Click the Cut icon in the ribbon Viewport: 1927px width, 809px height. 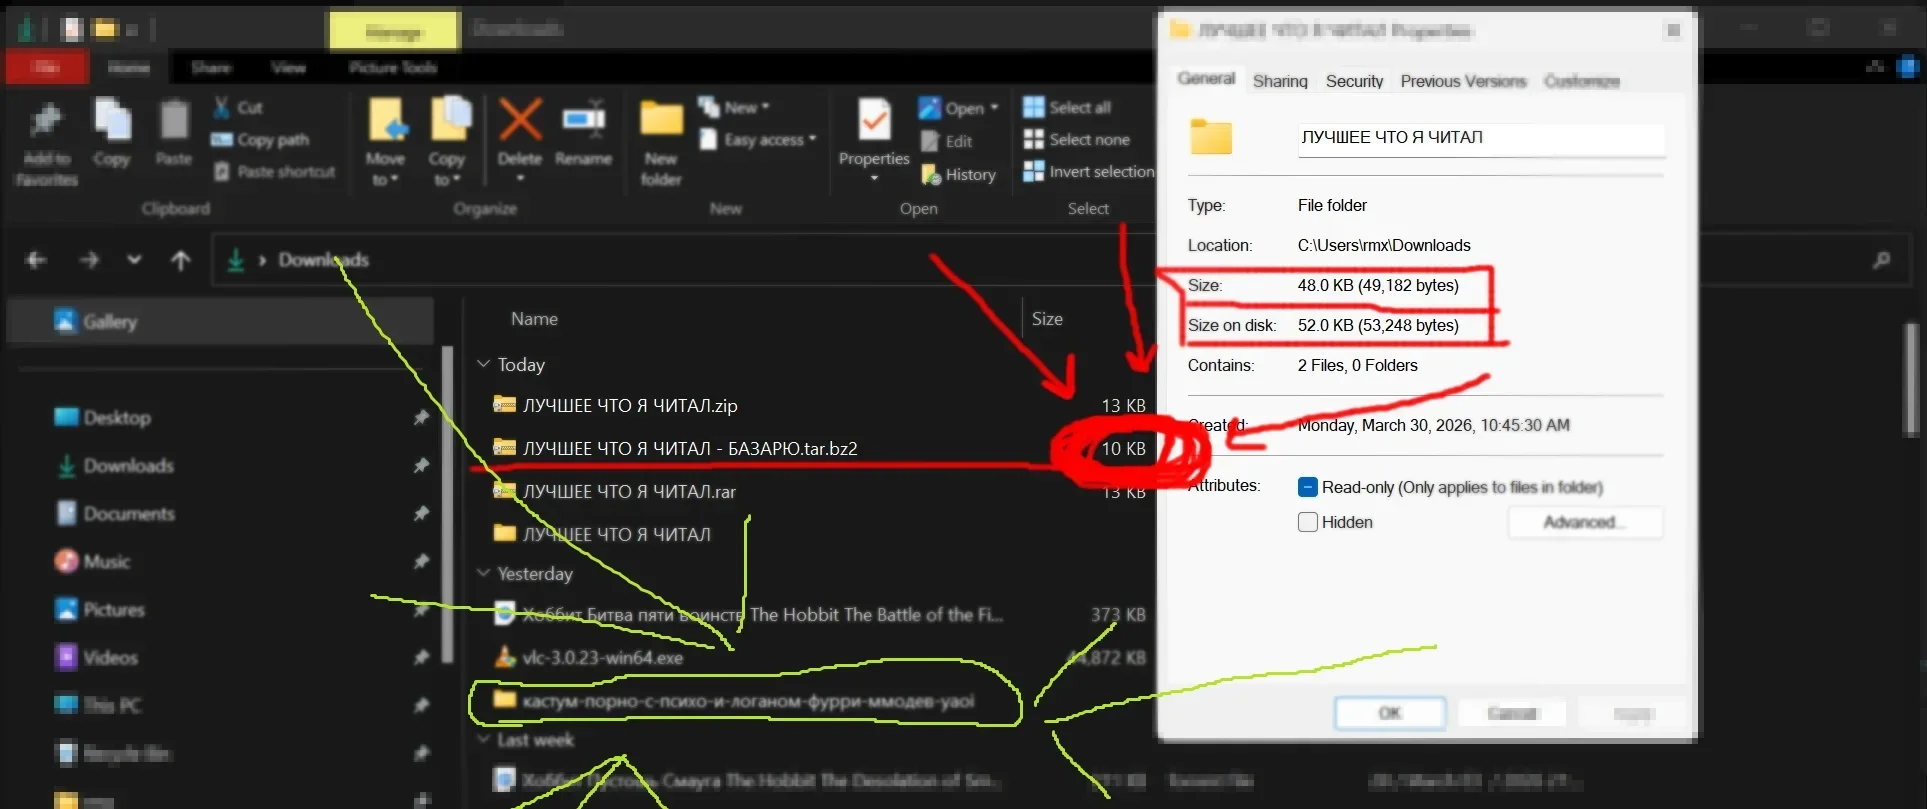[x=222, y=107]
